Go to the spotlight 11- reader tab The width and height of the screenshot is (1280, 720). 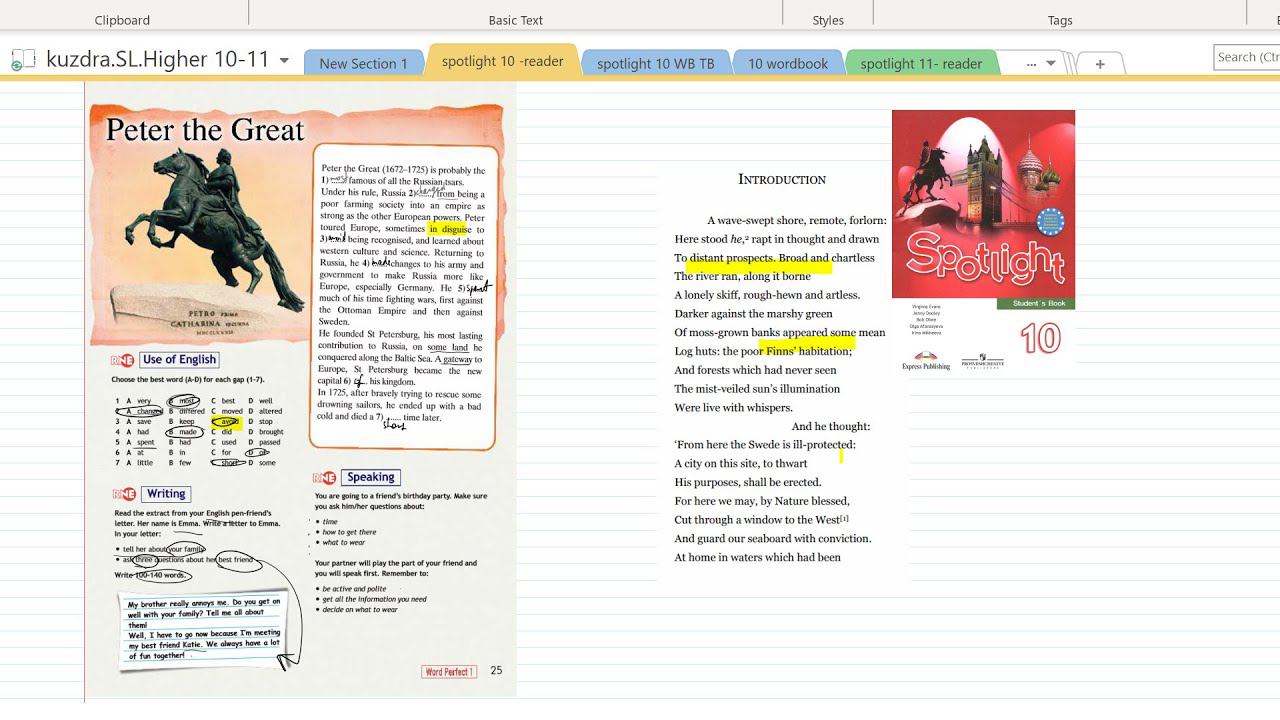pos(921,63)
